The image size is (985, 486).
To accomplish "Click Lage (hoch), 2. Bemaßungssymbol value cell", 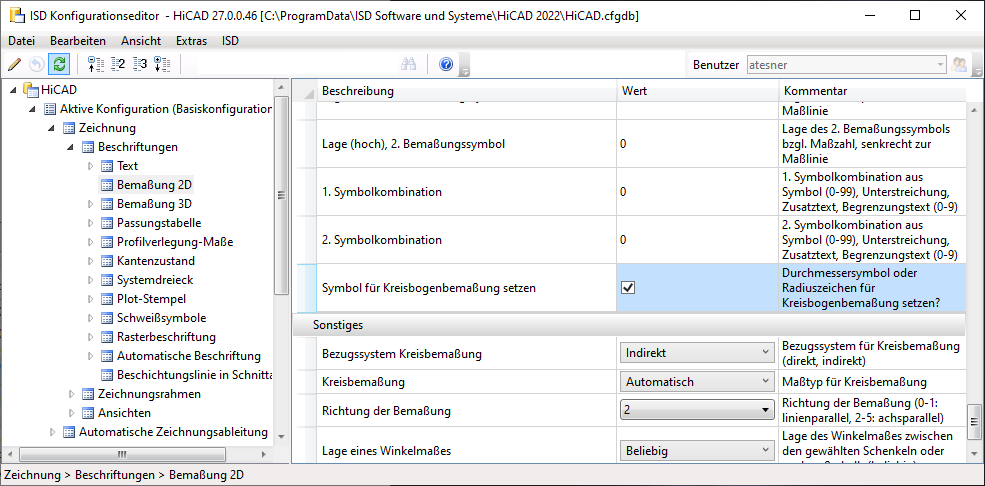I will [x=697, y=143].
